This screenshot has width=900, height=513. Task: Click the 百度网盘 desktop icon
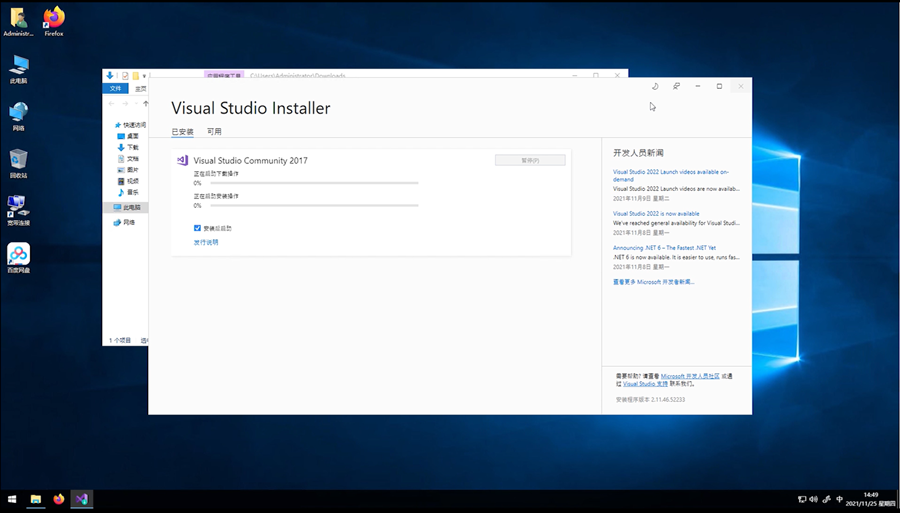pos(18,258)
